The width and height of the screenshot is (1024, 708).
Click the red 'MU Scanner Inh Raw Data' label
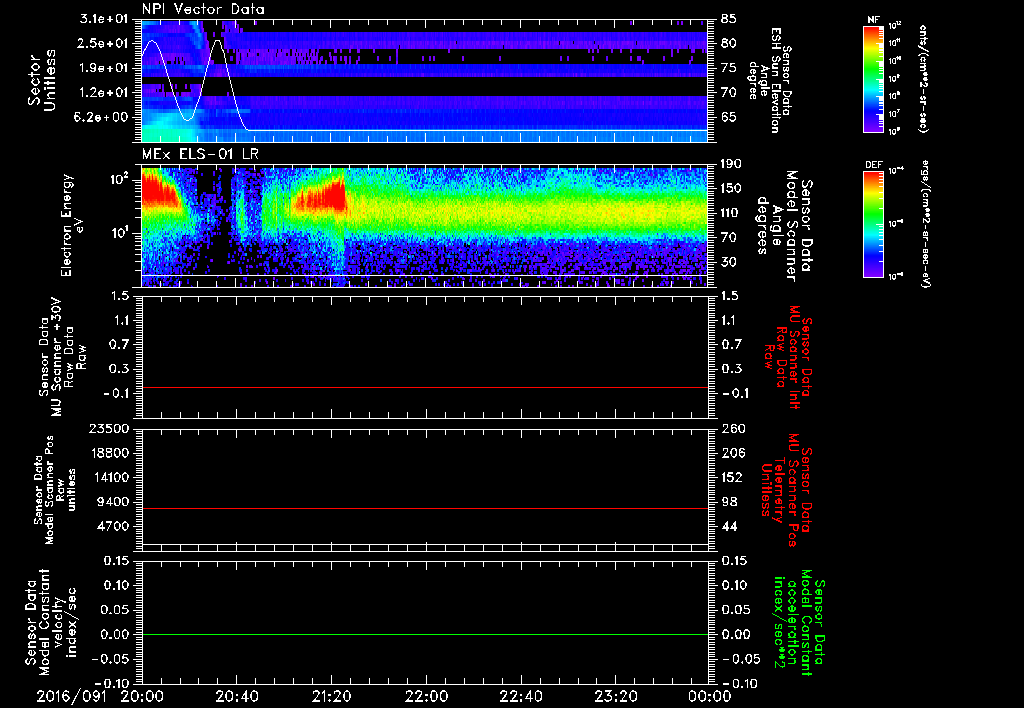pyautogui.click(x=786, y=357)
